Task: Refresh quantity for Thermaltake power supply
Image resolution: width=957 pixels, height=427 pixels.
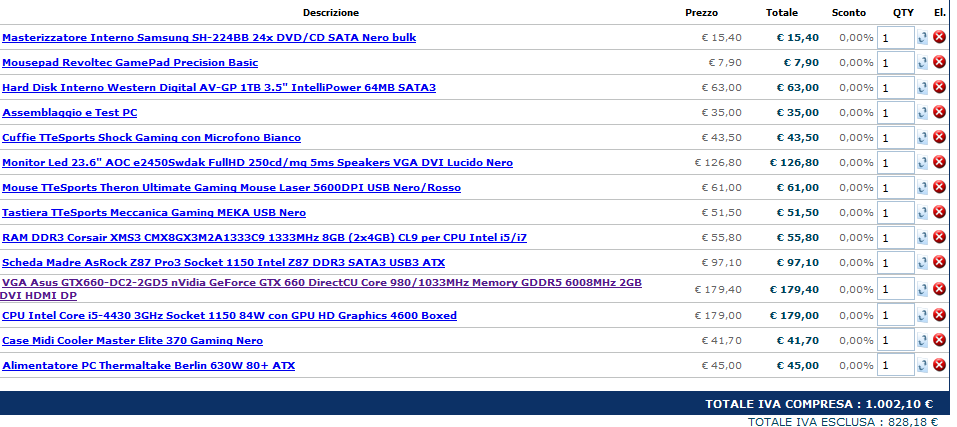Action: pos(922,366)
